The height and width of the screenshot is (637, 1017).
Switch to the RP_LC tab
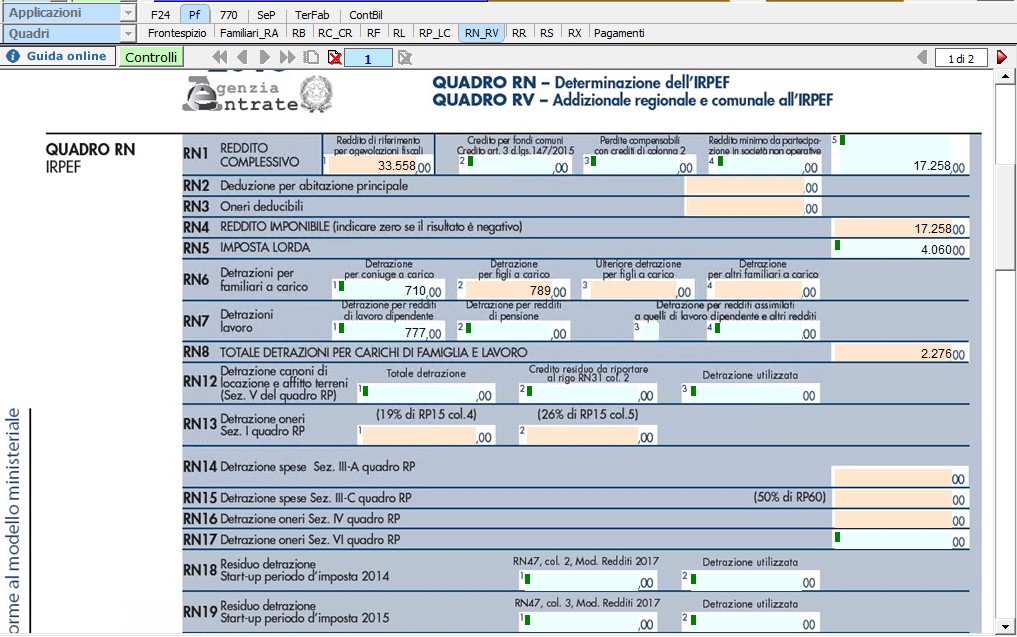coord(435,33)
